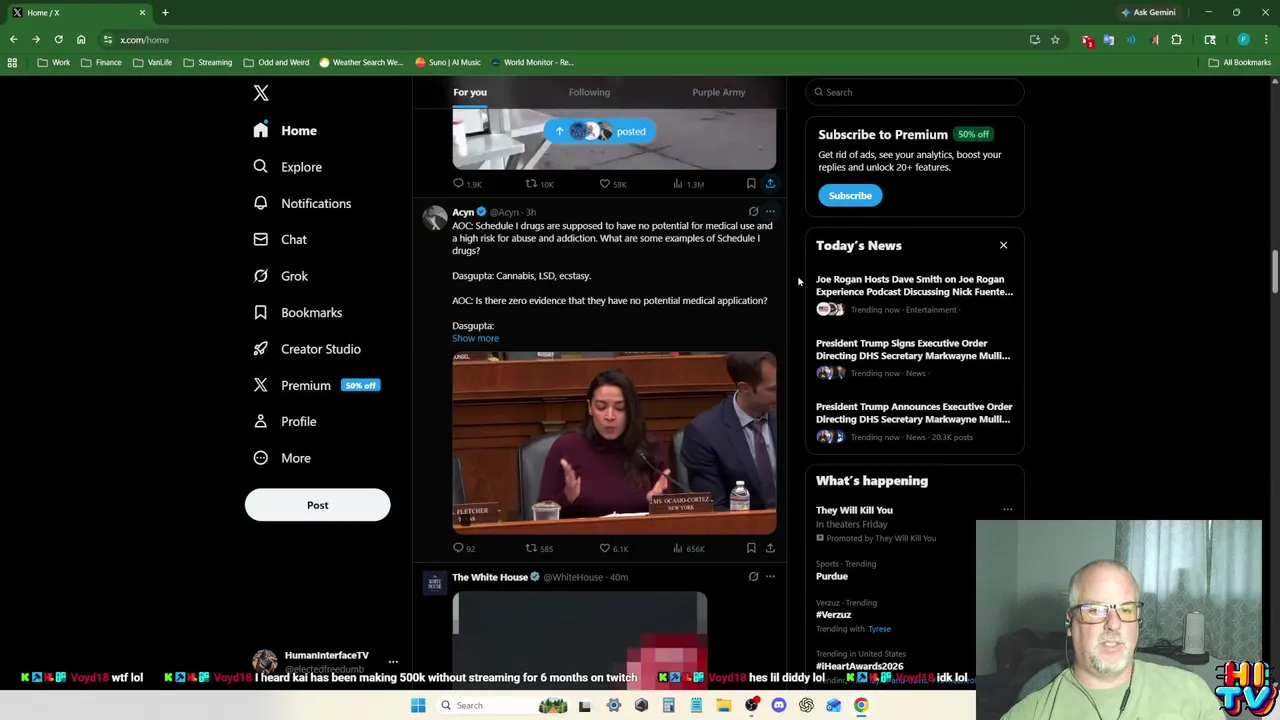The height and width of the screenshot is (720, 1280).
Task: Repost Acyn's post with 585 reposts
Action: click(539, 548)
